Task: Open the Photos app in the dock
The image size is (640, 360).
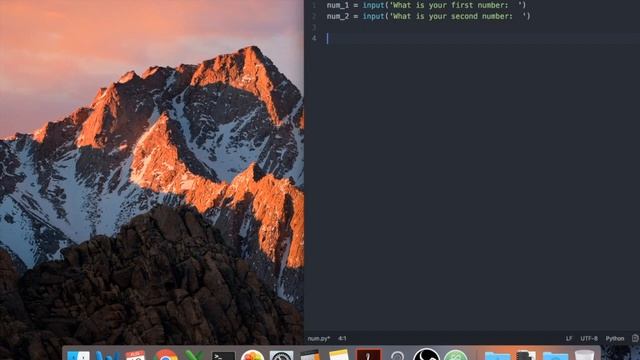Action: pyautogui.click(x=252, y=355)
